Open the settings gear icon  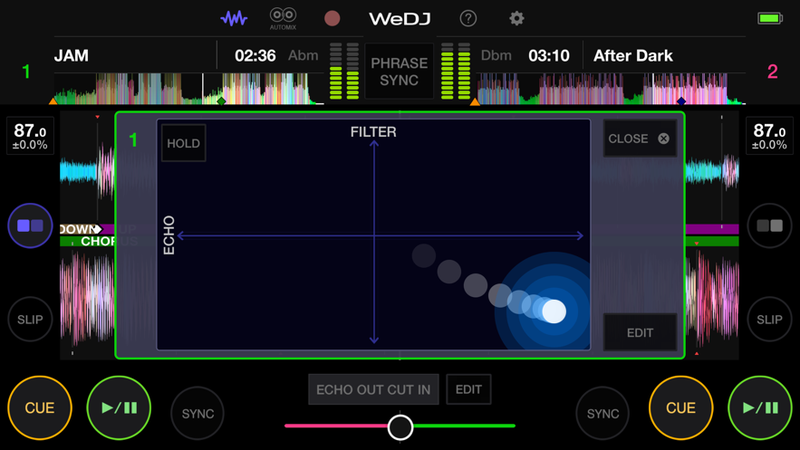[516, 19]
